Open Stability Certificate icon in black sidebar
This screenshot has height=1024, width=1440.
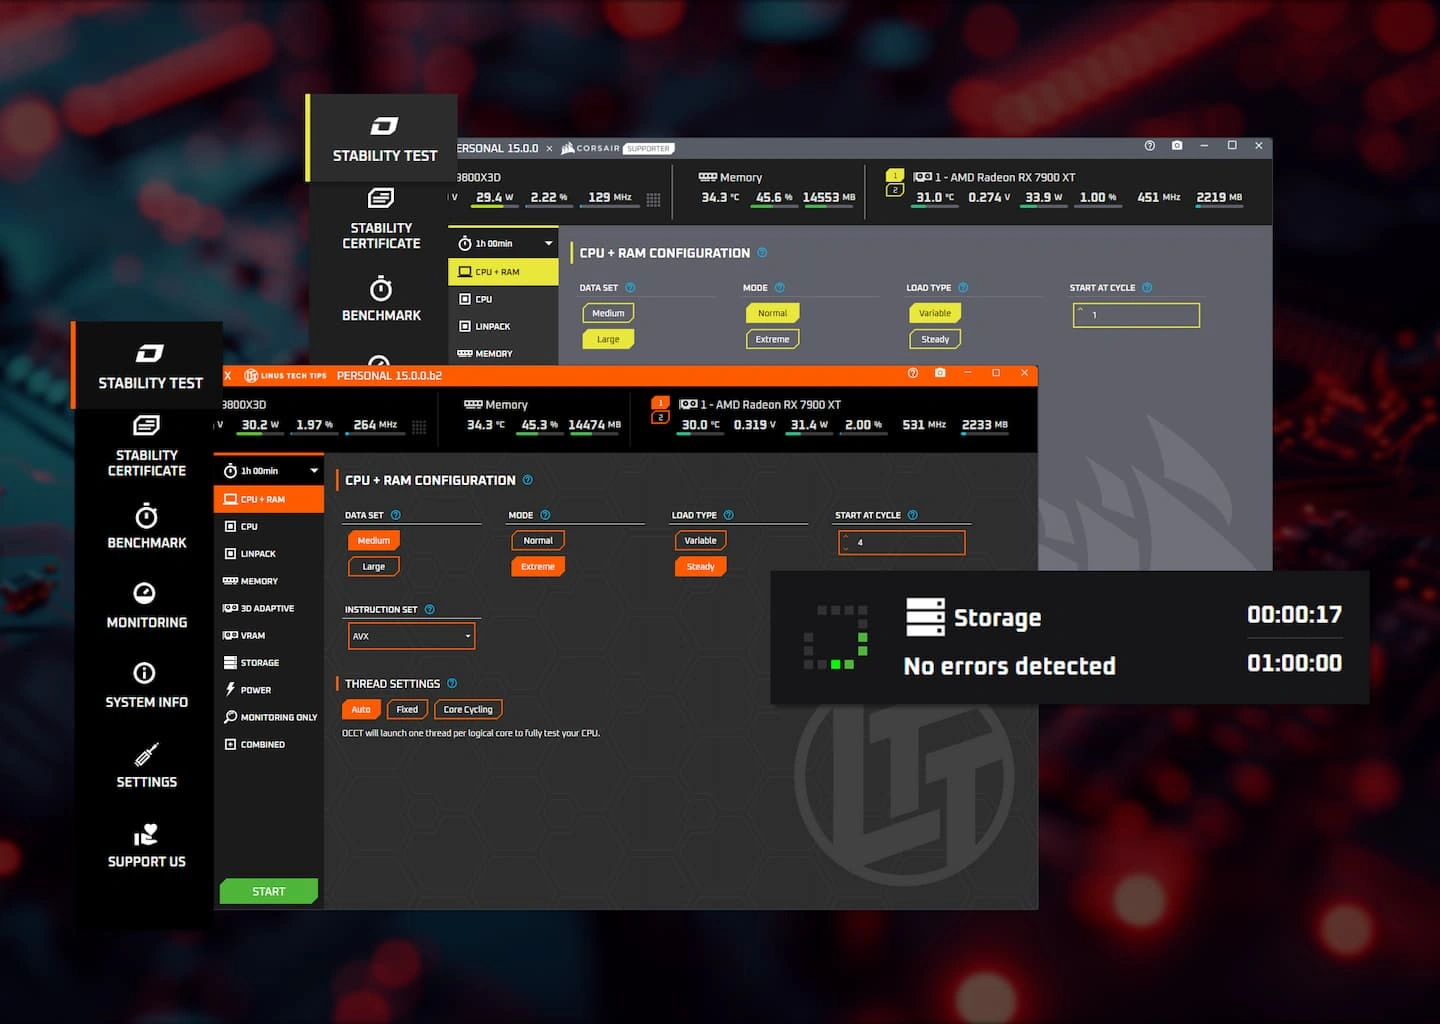146,426
